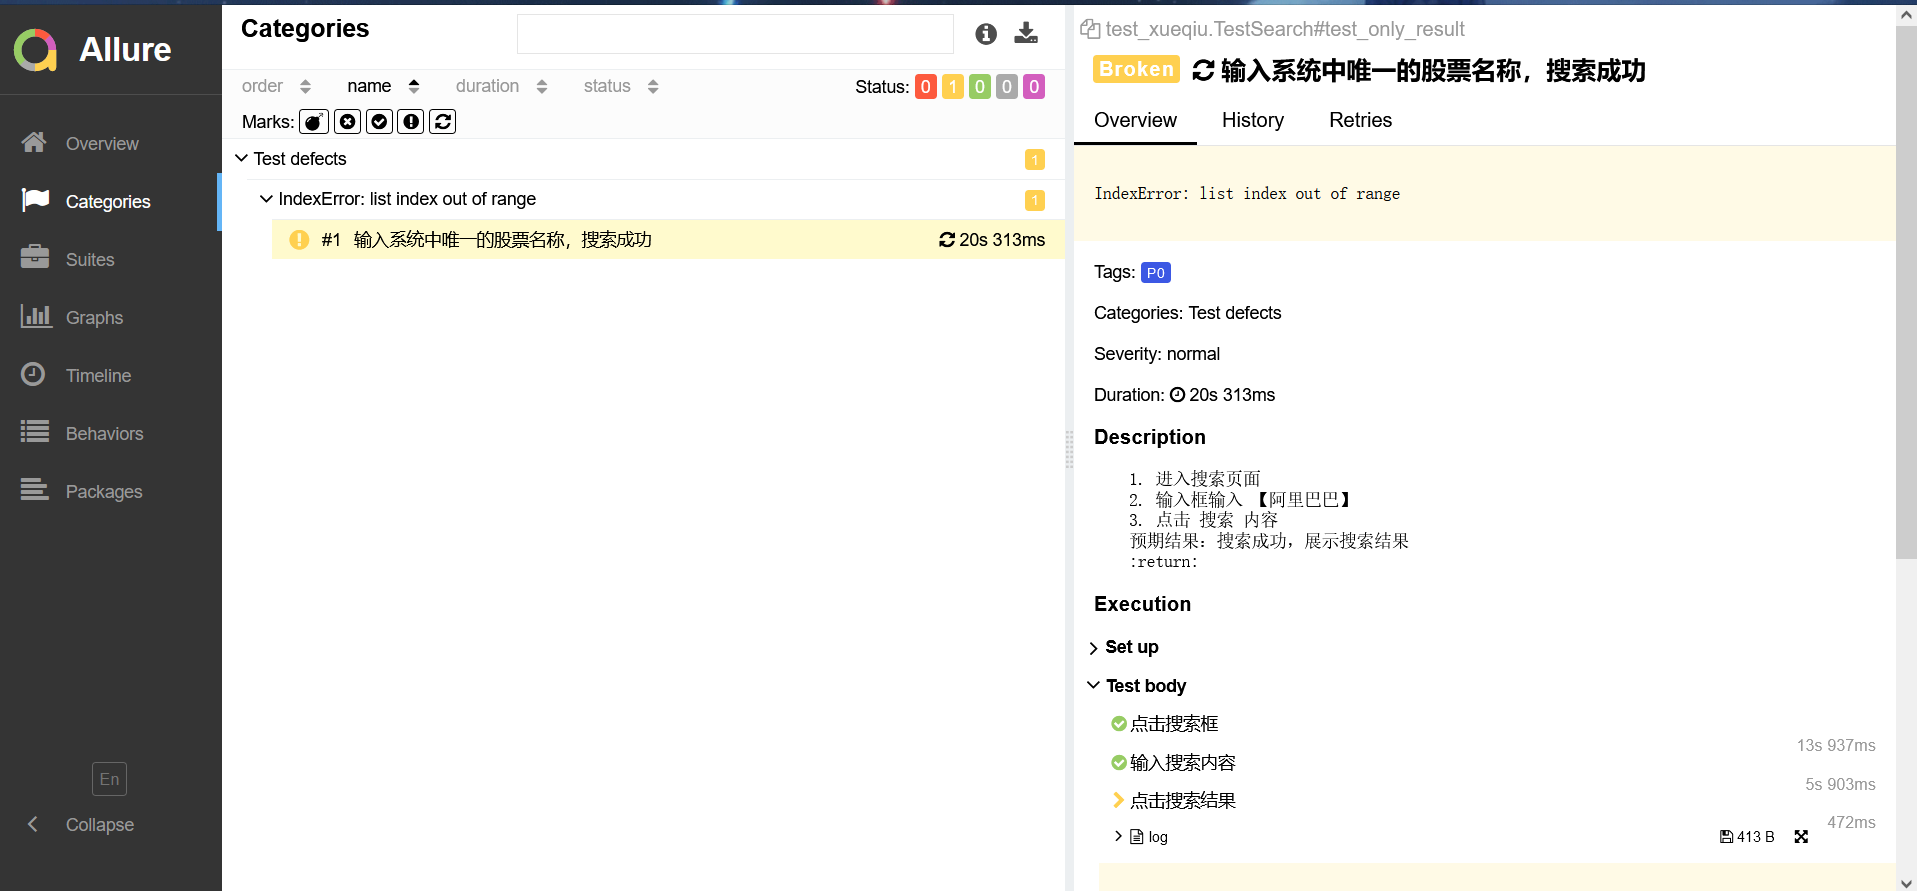
Task: Collapse the Test defects category
Action: tap(242, 158)
